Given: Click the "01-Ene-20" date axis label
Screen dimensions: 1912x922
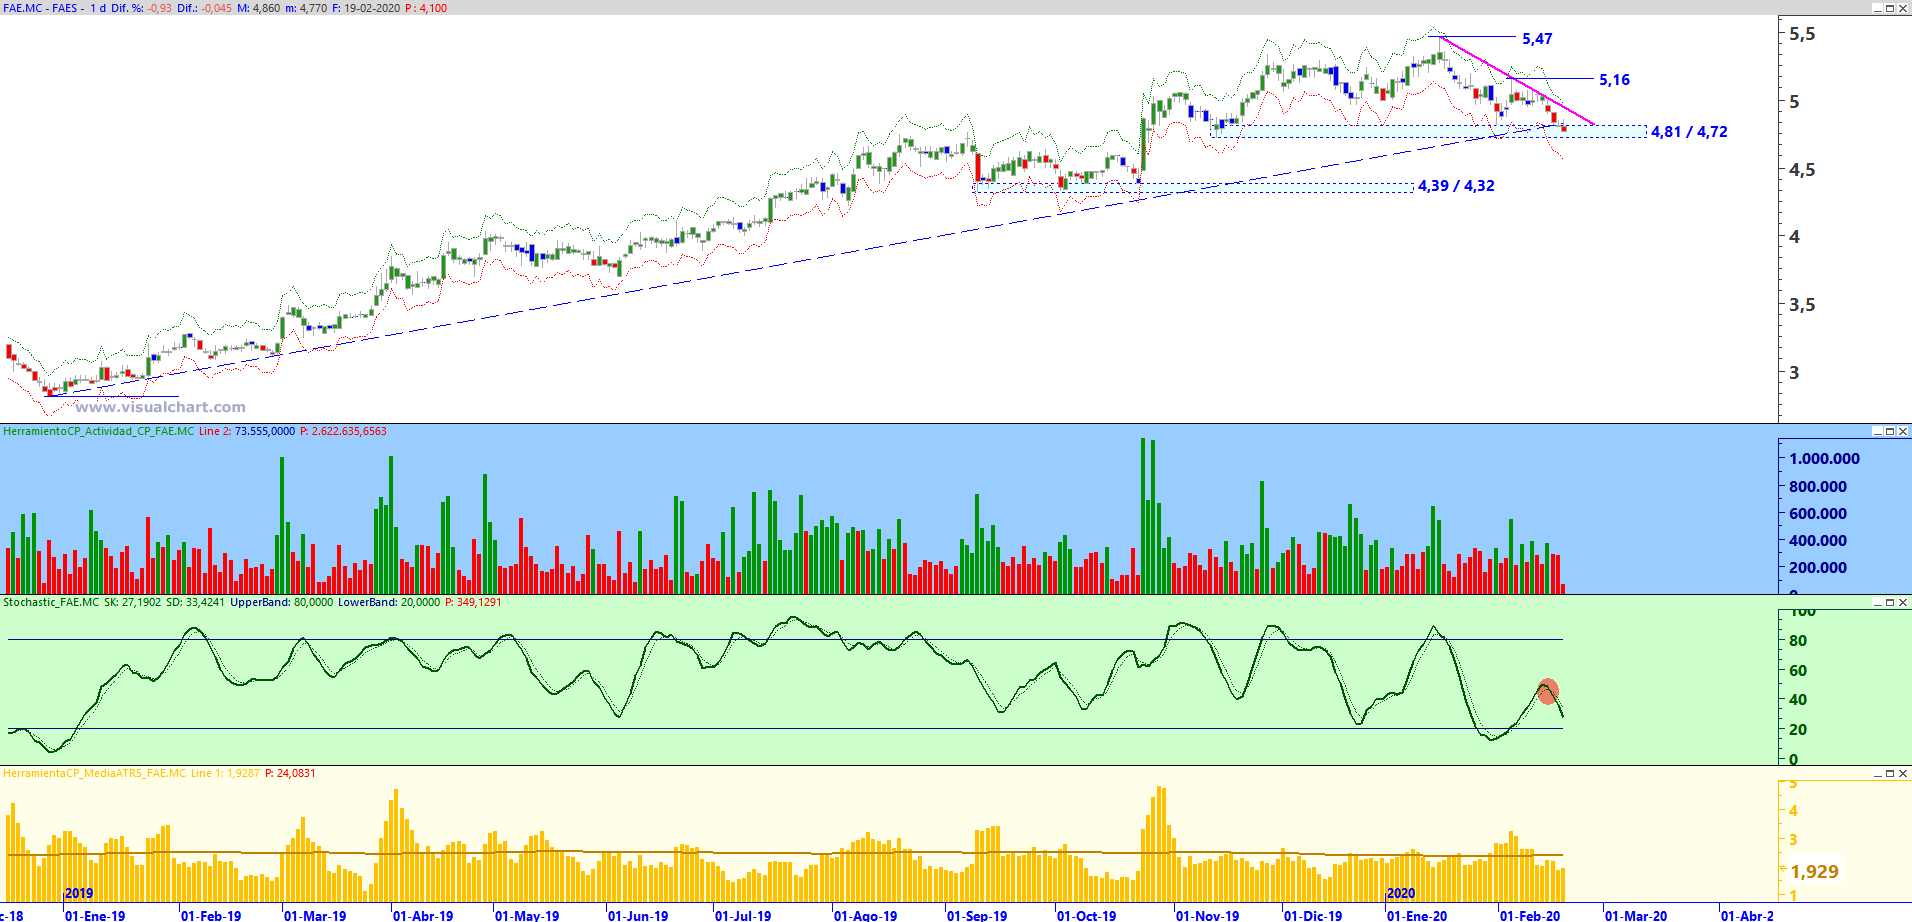Looking at the screenshot, I should pos(1417,915).
